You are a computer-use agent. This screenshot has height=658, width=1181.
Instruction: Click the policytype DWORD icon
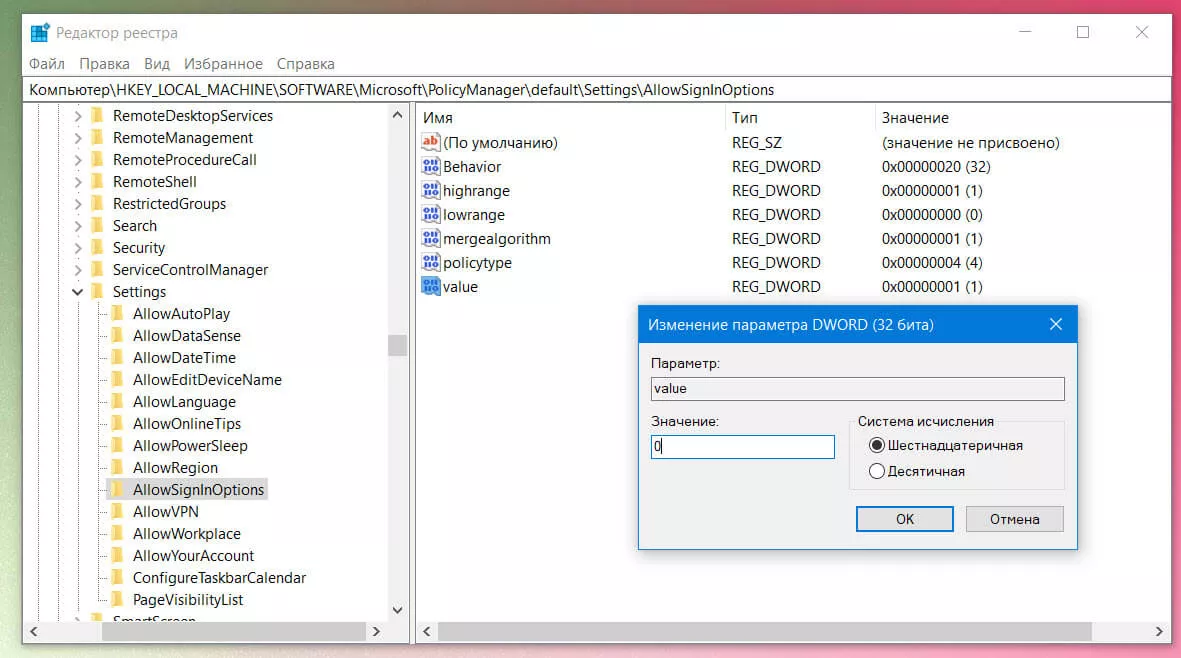pos(431,263)
